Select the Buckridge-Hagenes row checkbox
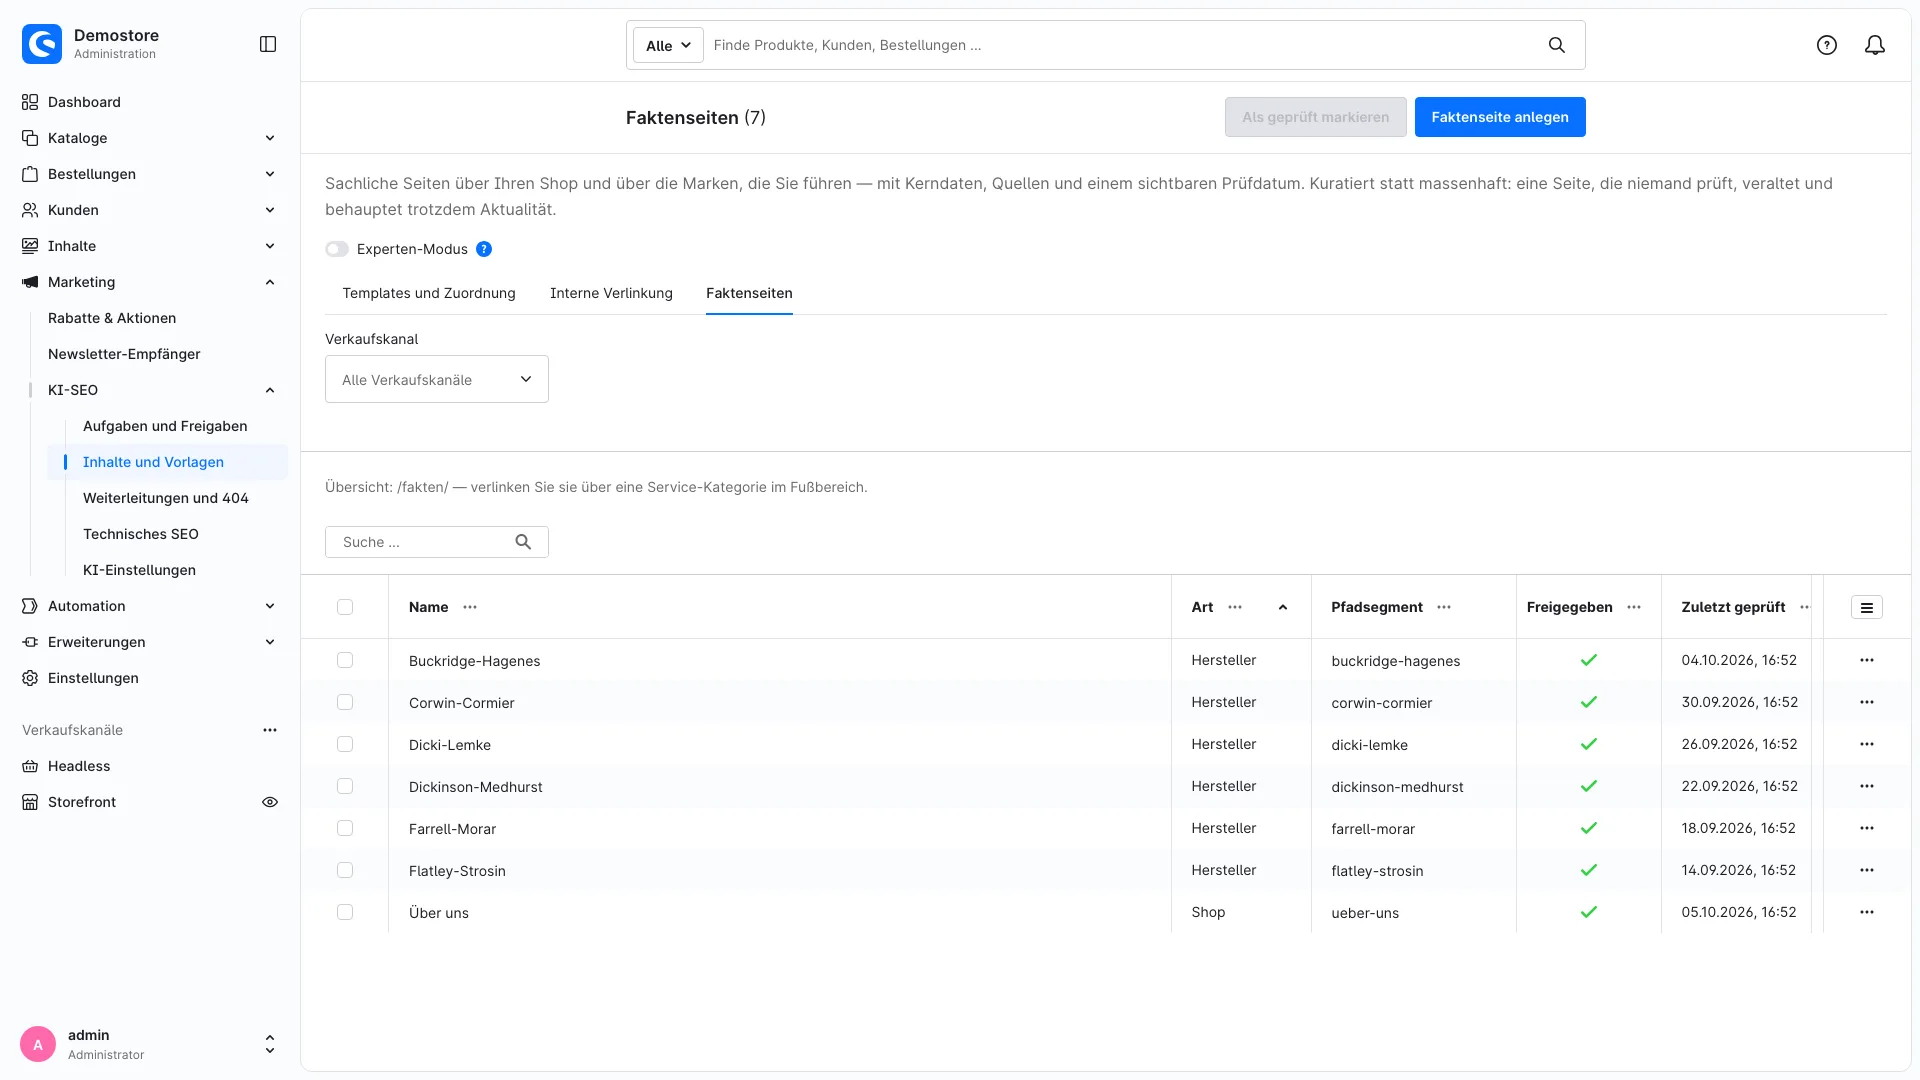Image resolution: width=1920 pixels, height=1080 pixels. pos(345,660)
